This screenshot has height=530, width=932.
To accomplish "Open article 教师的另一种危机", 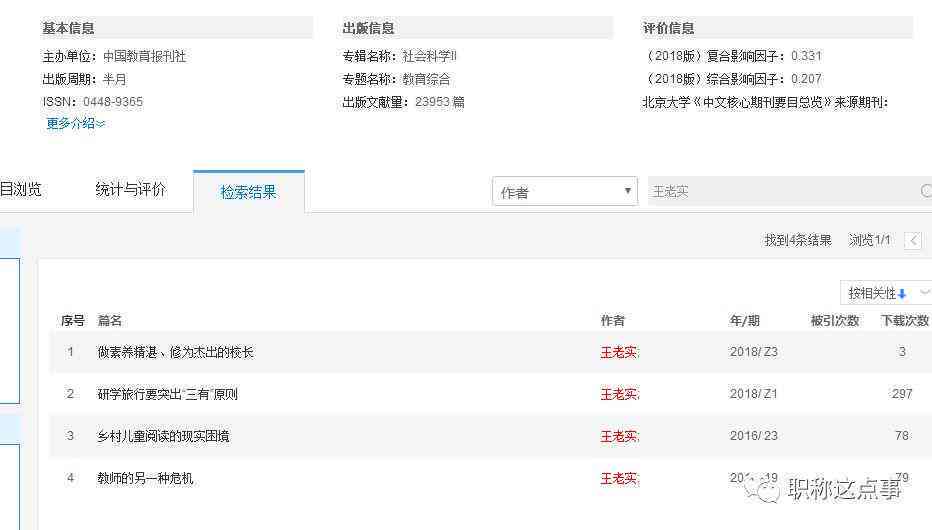I will click(x=145, y=478).
